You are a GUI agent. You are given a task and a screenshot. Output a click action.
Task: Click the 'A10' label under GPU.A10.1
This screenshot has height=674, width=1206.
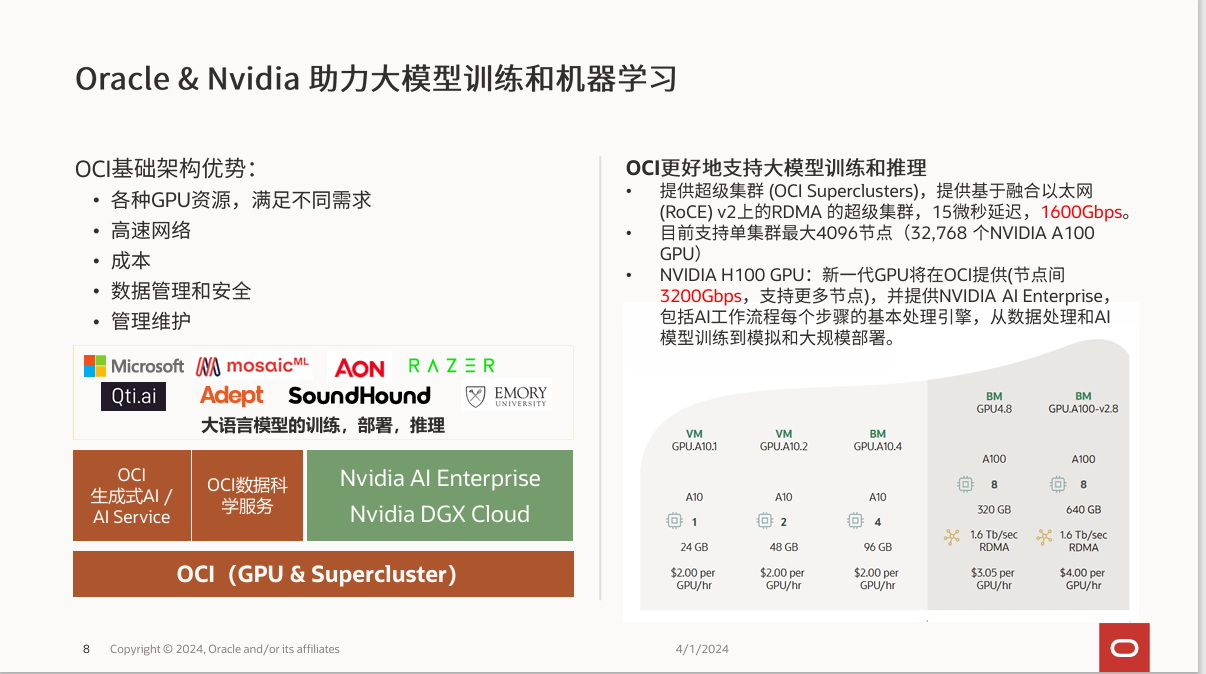pyautogui.click(x=694, y=497)
